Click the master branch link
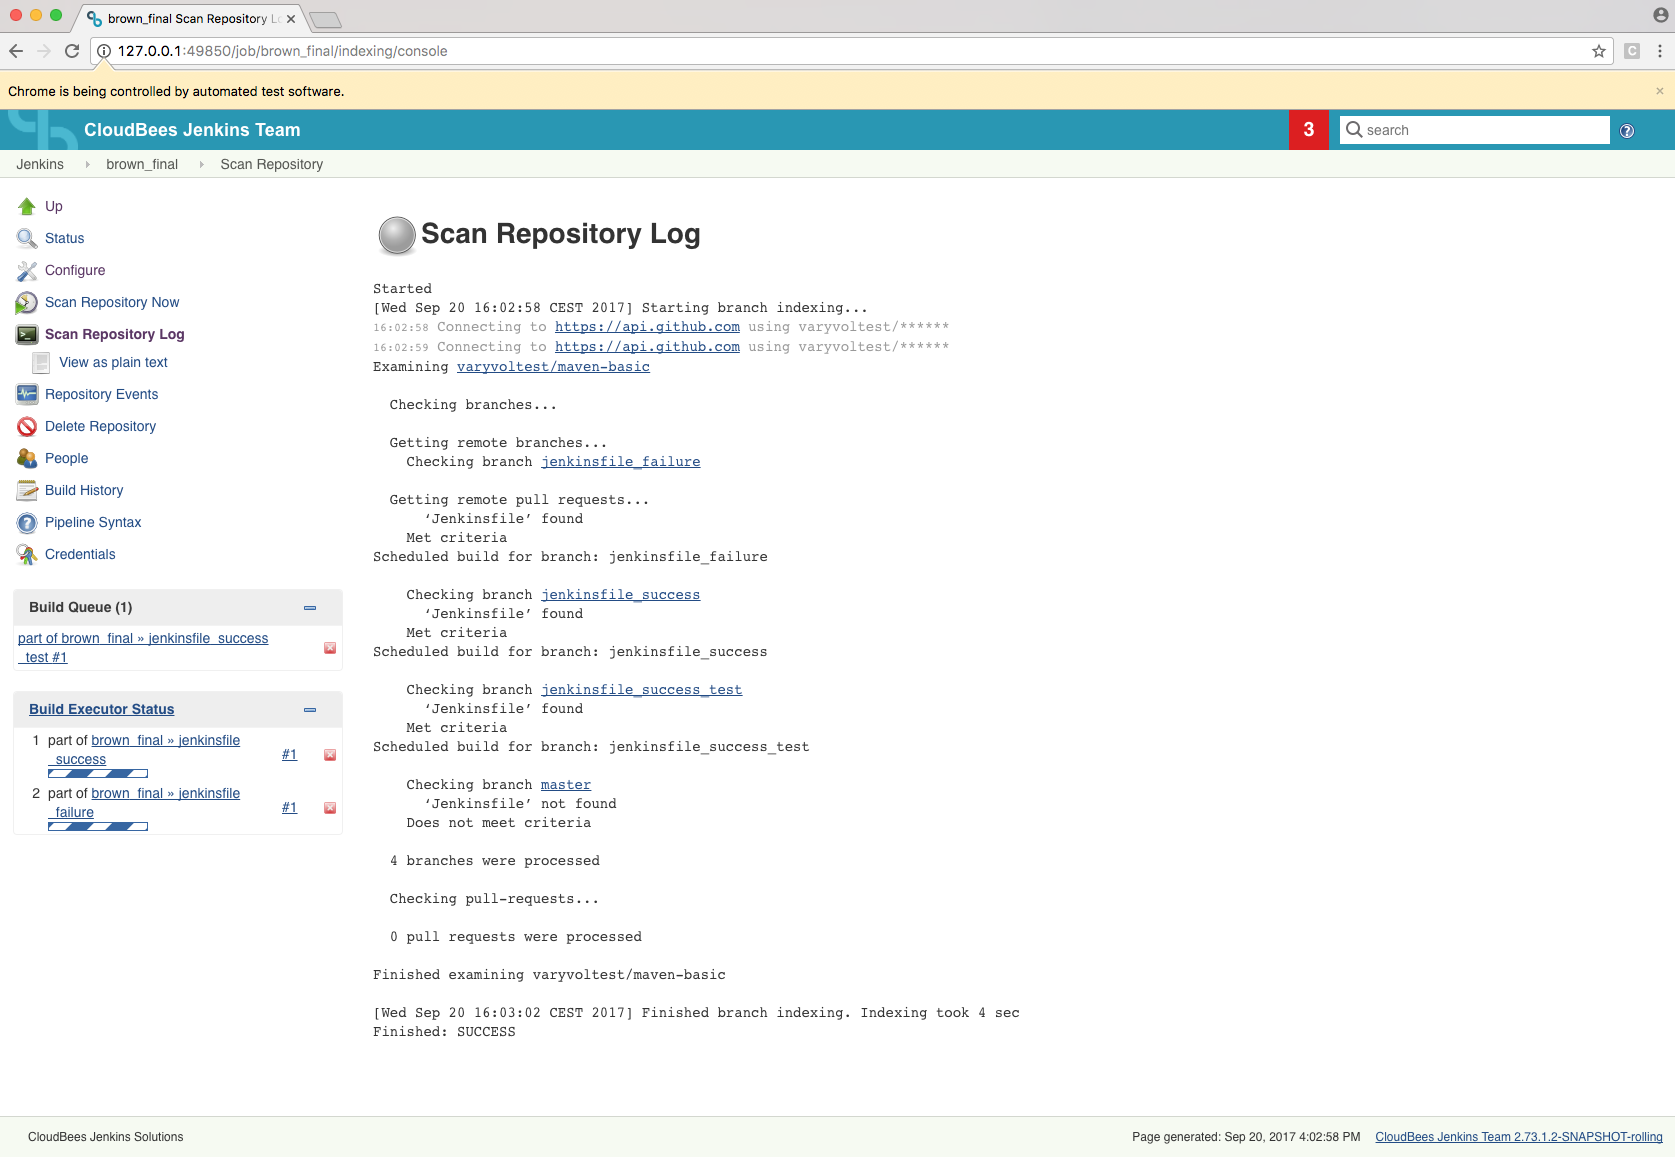 pos(566,785)
